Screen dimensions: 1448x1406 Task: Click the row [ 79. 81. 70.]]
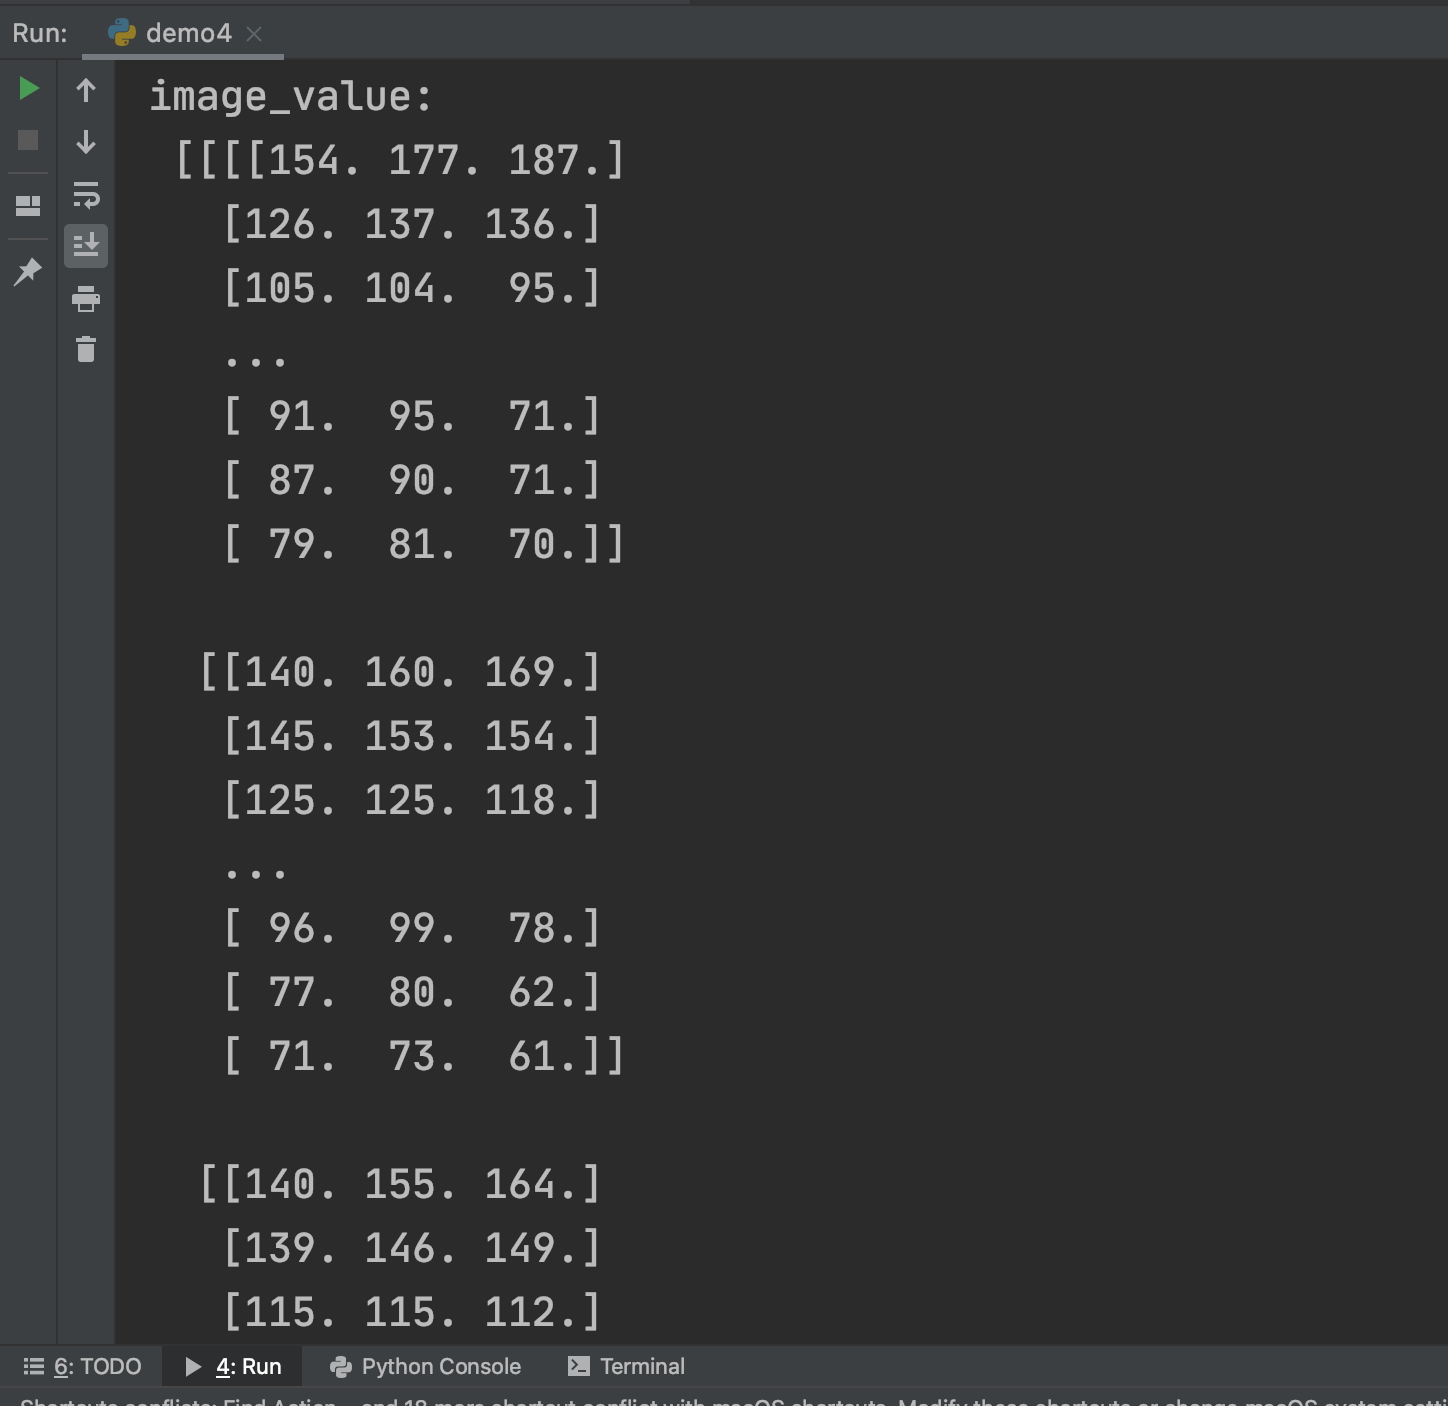point(424,544)
